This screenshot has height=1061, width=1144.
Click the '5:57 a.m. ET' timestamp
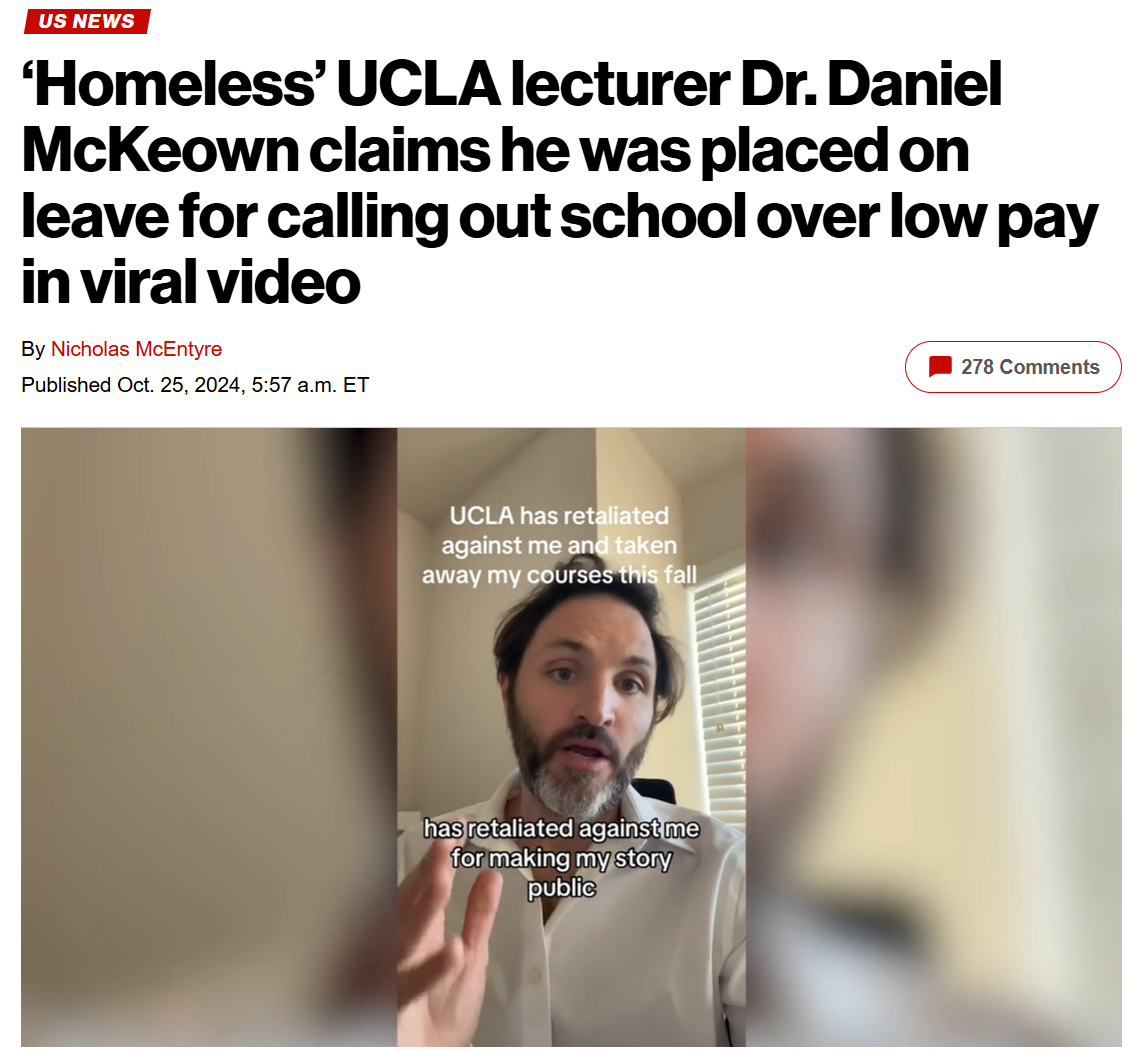coord(310,385)
